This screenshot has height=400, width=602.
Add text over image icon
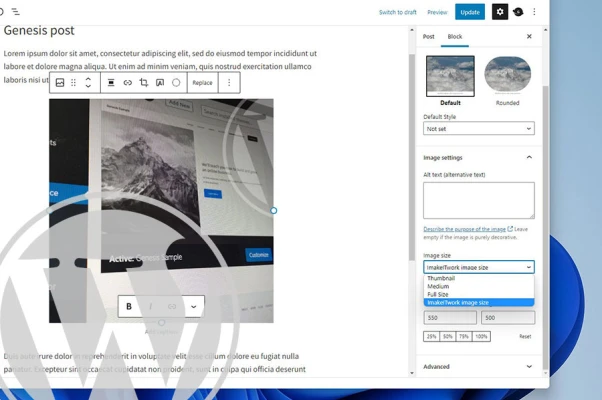tap(160, 83)
